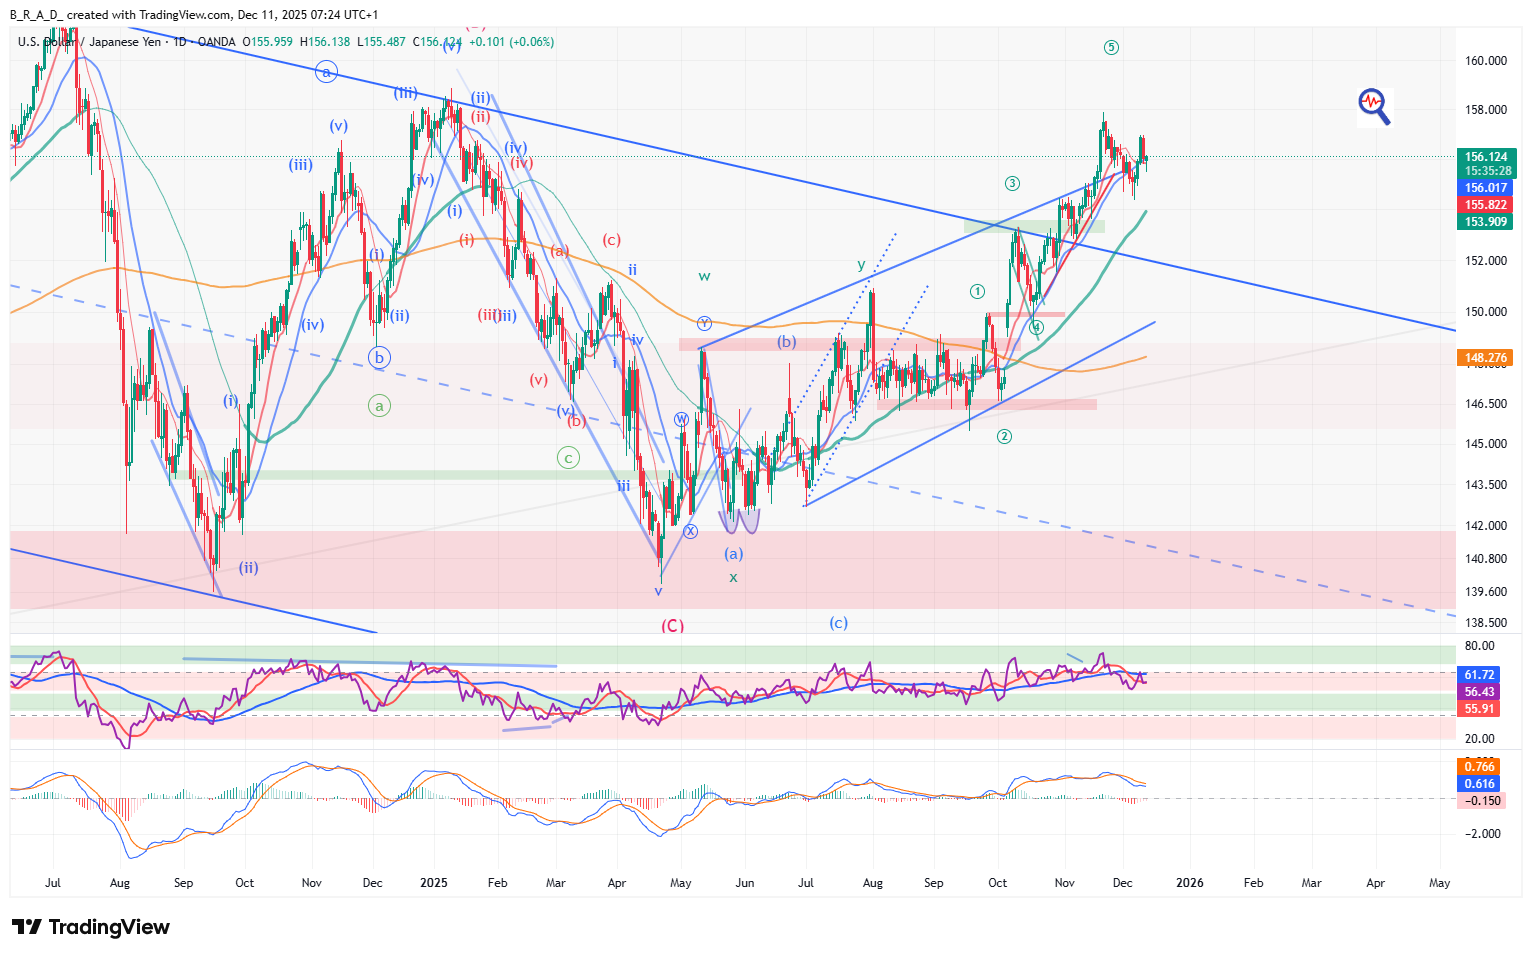Click the circled blue 'X' wave marker

tap(690, 531)
